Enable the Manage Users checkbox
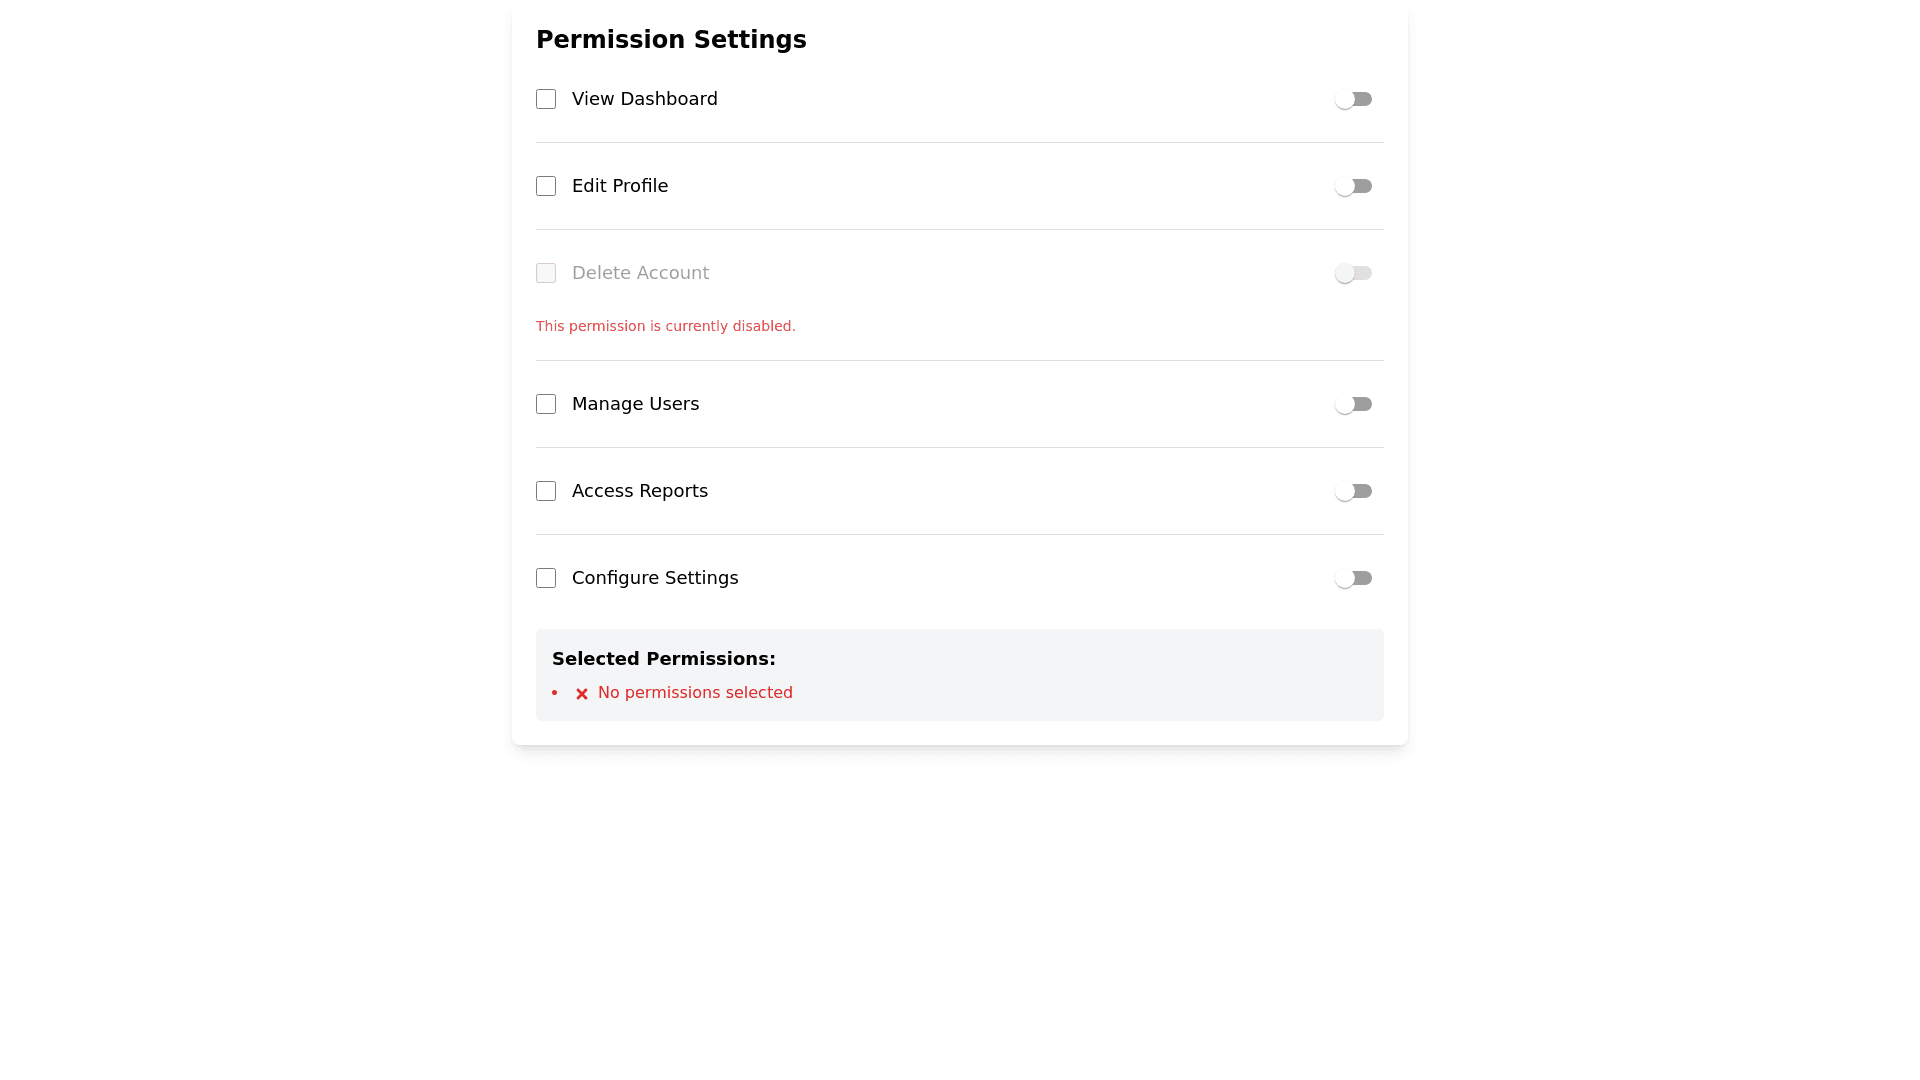 pyautogui.click(x=546, y=404)
